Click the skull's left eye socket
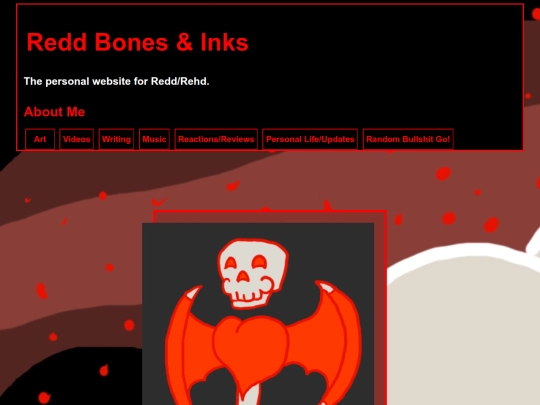 click(231, 264)
